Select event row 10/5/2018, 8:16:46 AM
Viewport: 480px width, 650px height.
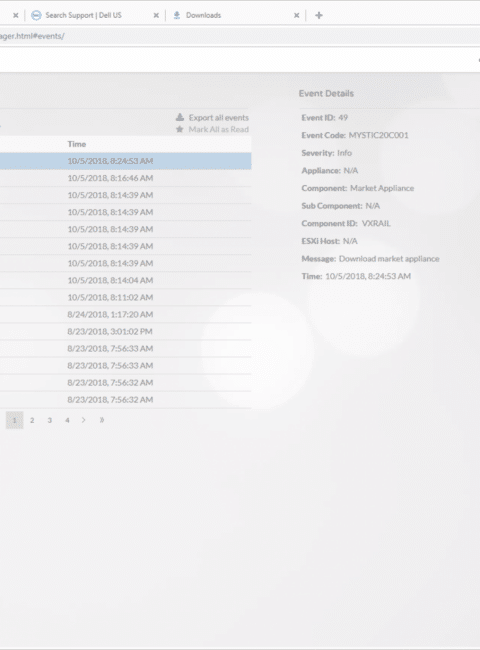(125, 178)
